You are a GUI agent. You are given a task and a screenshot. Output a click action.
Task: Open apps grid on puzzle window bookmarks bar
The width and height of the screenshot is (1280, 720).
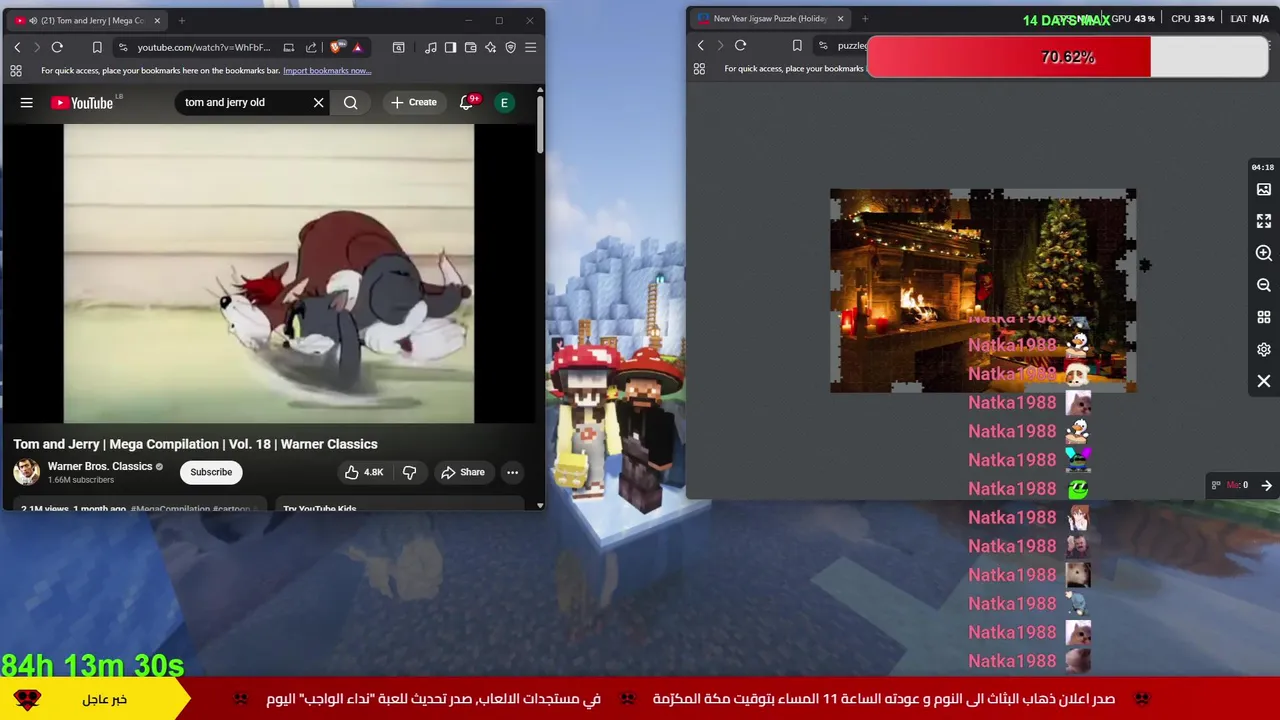pyautogui.click(x=699, y=69)
